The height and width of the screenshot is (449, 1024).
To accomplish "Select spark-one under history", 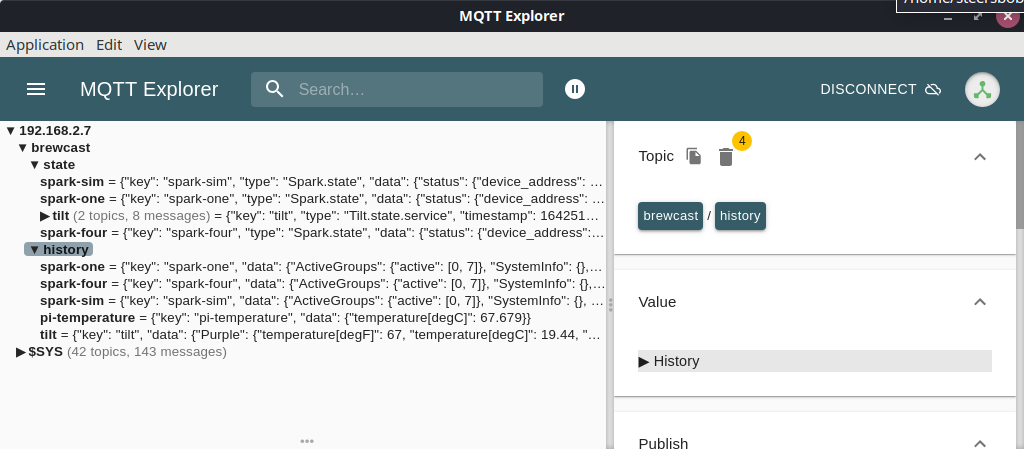I will click(322, 266).
